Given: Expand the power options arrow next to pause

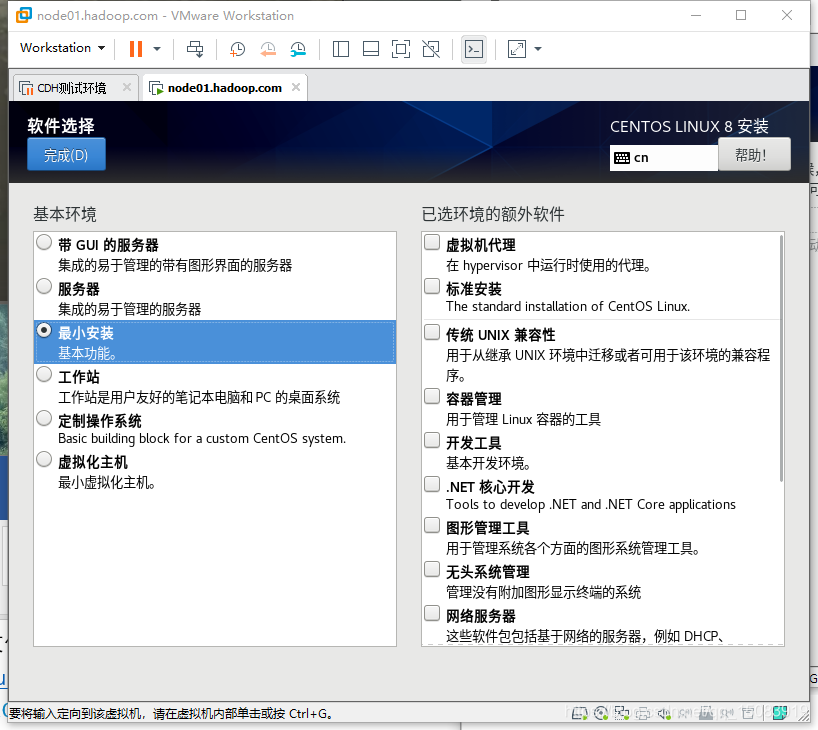Looking at the screenshot, I should pos(157,49).
